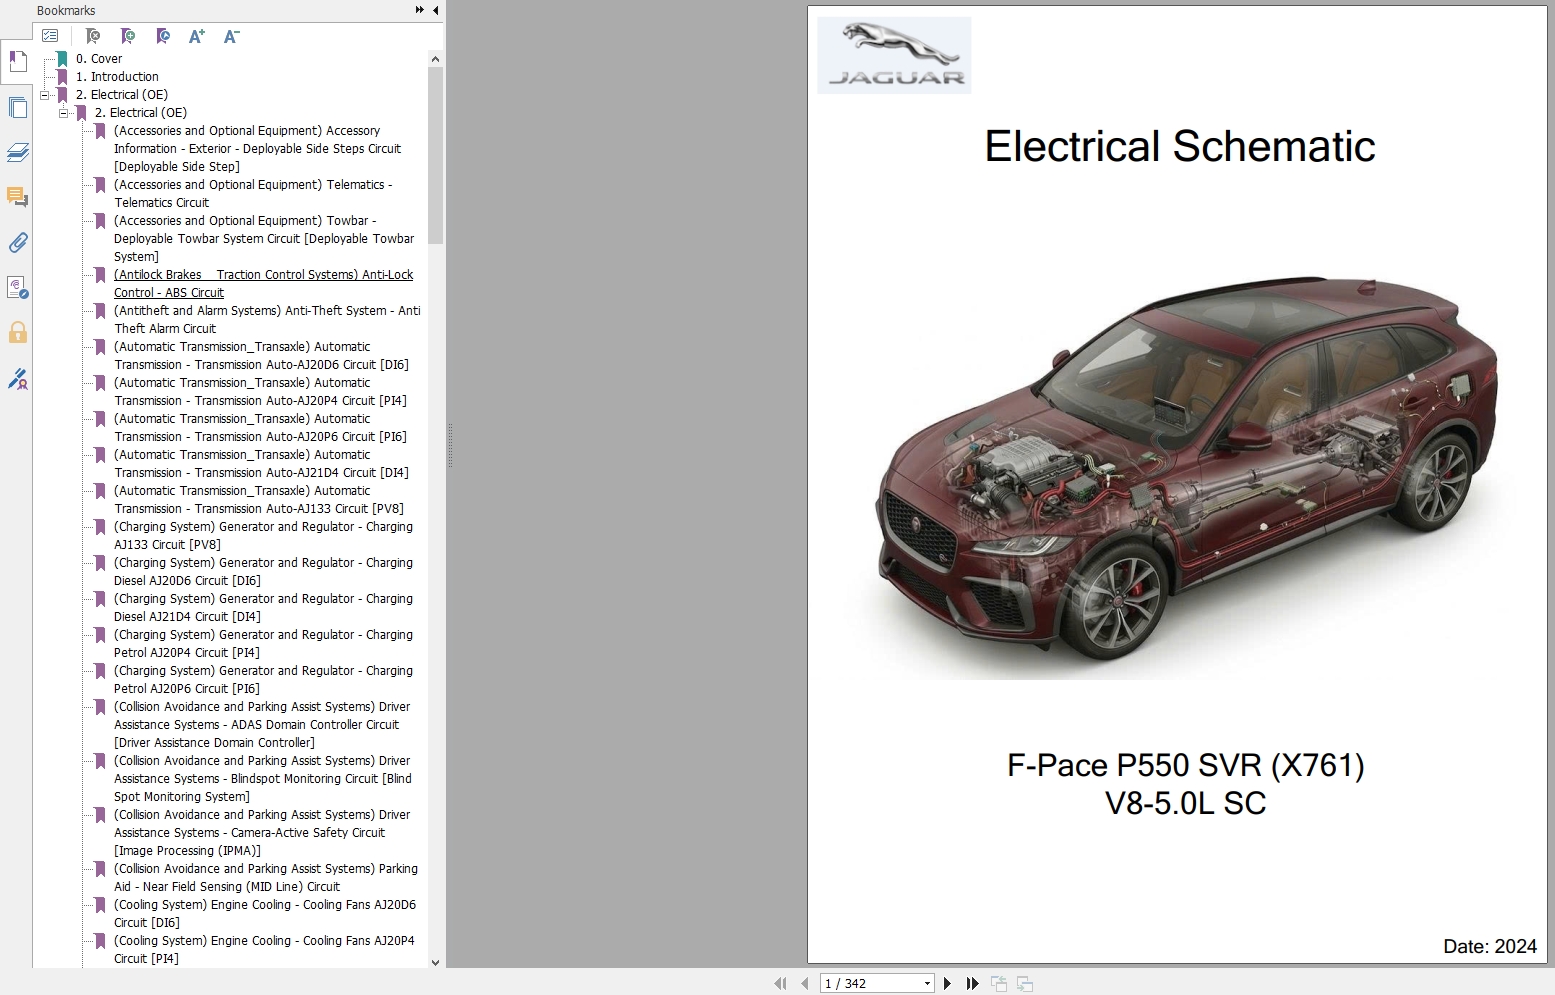Decrease bookmark font size with A-

231,36
